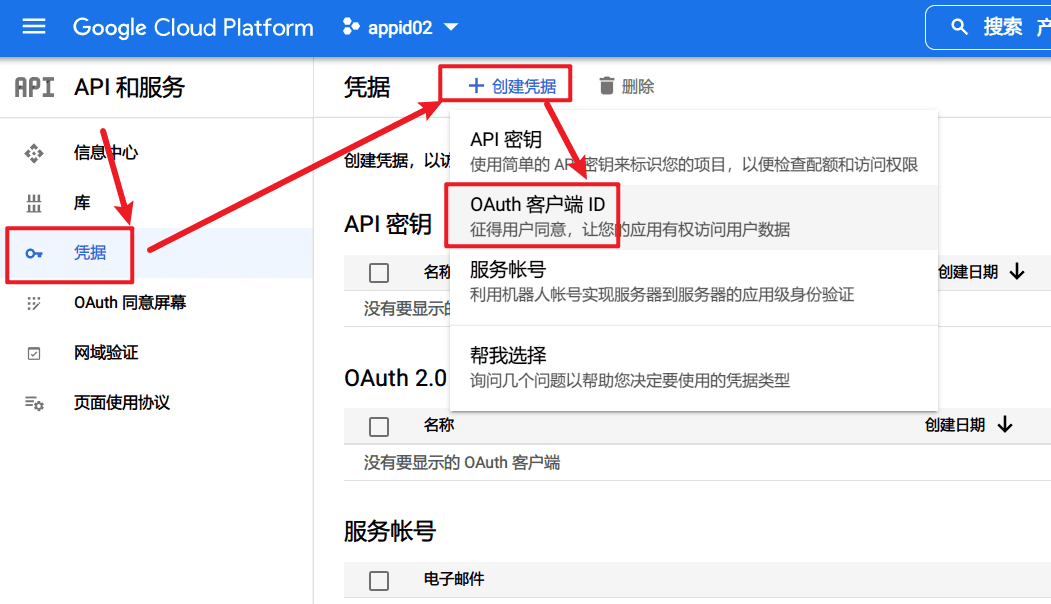This screenshot has width=1051, height=604.
Task: Click the 凭据 page title heading
Action: 367,87
